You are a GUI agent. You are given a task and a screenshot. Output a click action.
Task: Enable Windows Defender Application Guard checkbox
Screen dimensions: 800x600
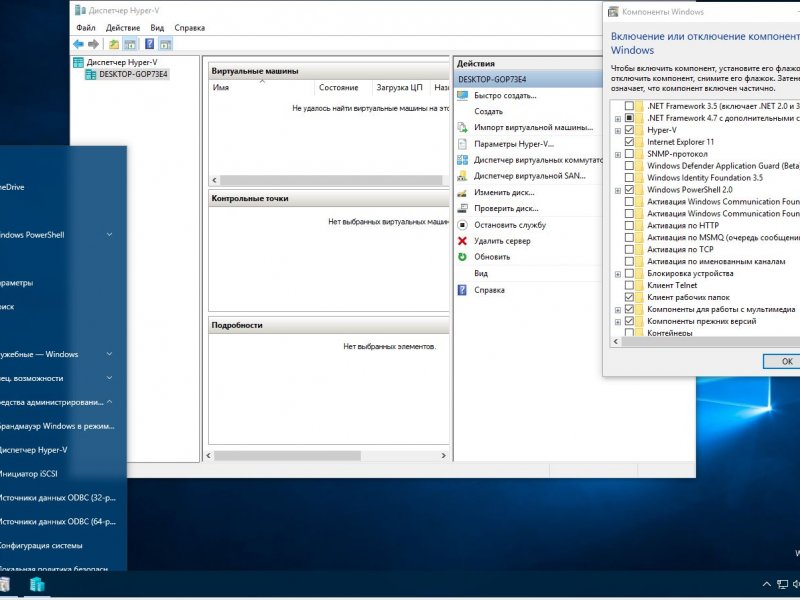[x=629, y=166]
